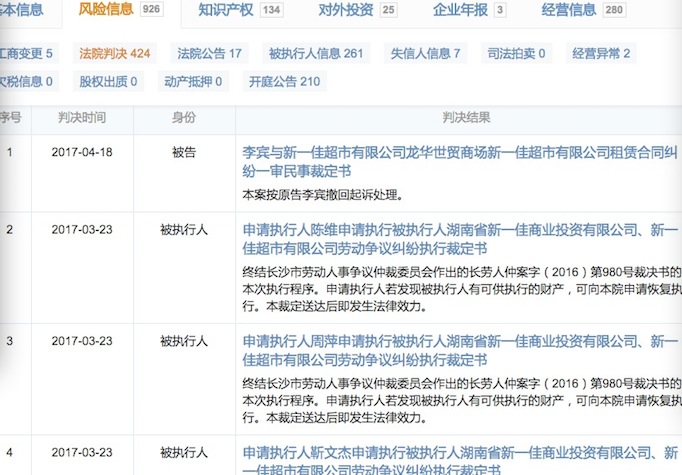This screenshot has width=682, height=475.
Task: Click 被执行人 identity in row 2
Action: pos(184,230)
